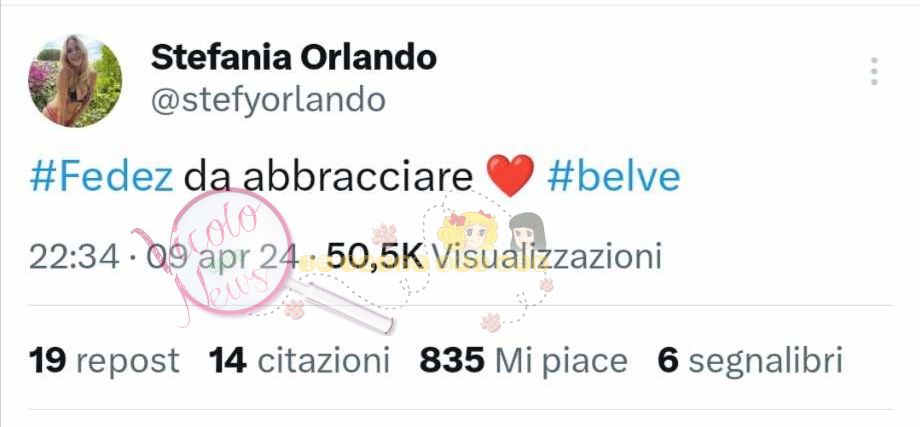
Task: Click the red heart emoji in tweet
Action: [510, 176]
